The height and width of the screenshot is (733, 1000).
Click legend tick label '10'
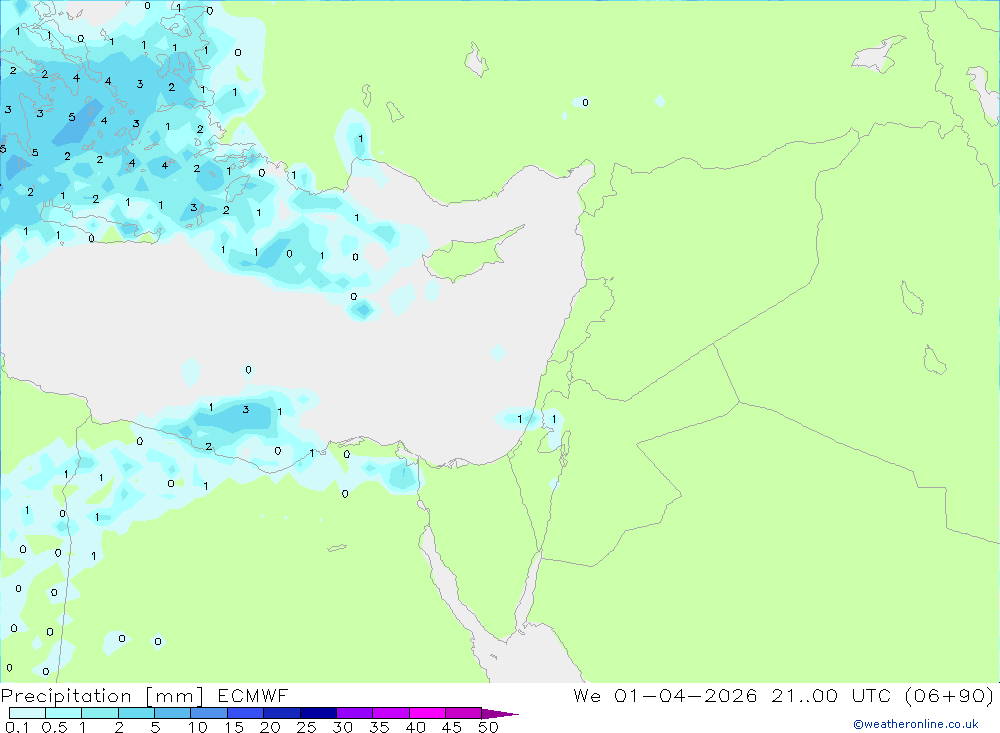198,727
